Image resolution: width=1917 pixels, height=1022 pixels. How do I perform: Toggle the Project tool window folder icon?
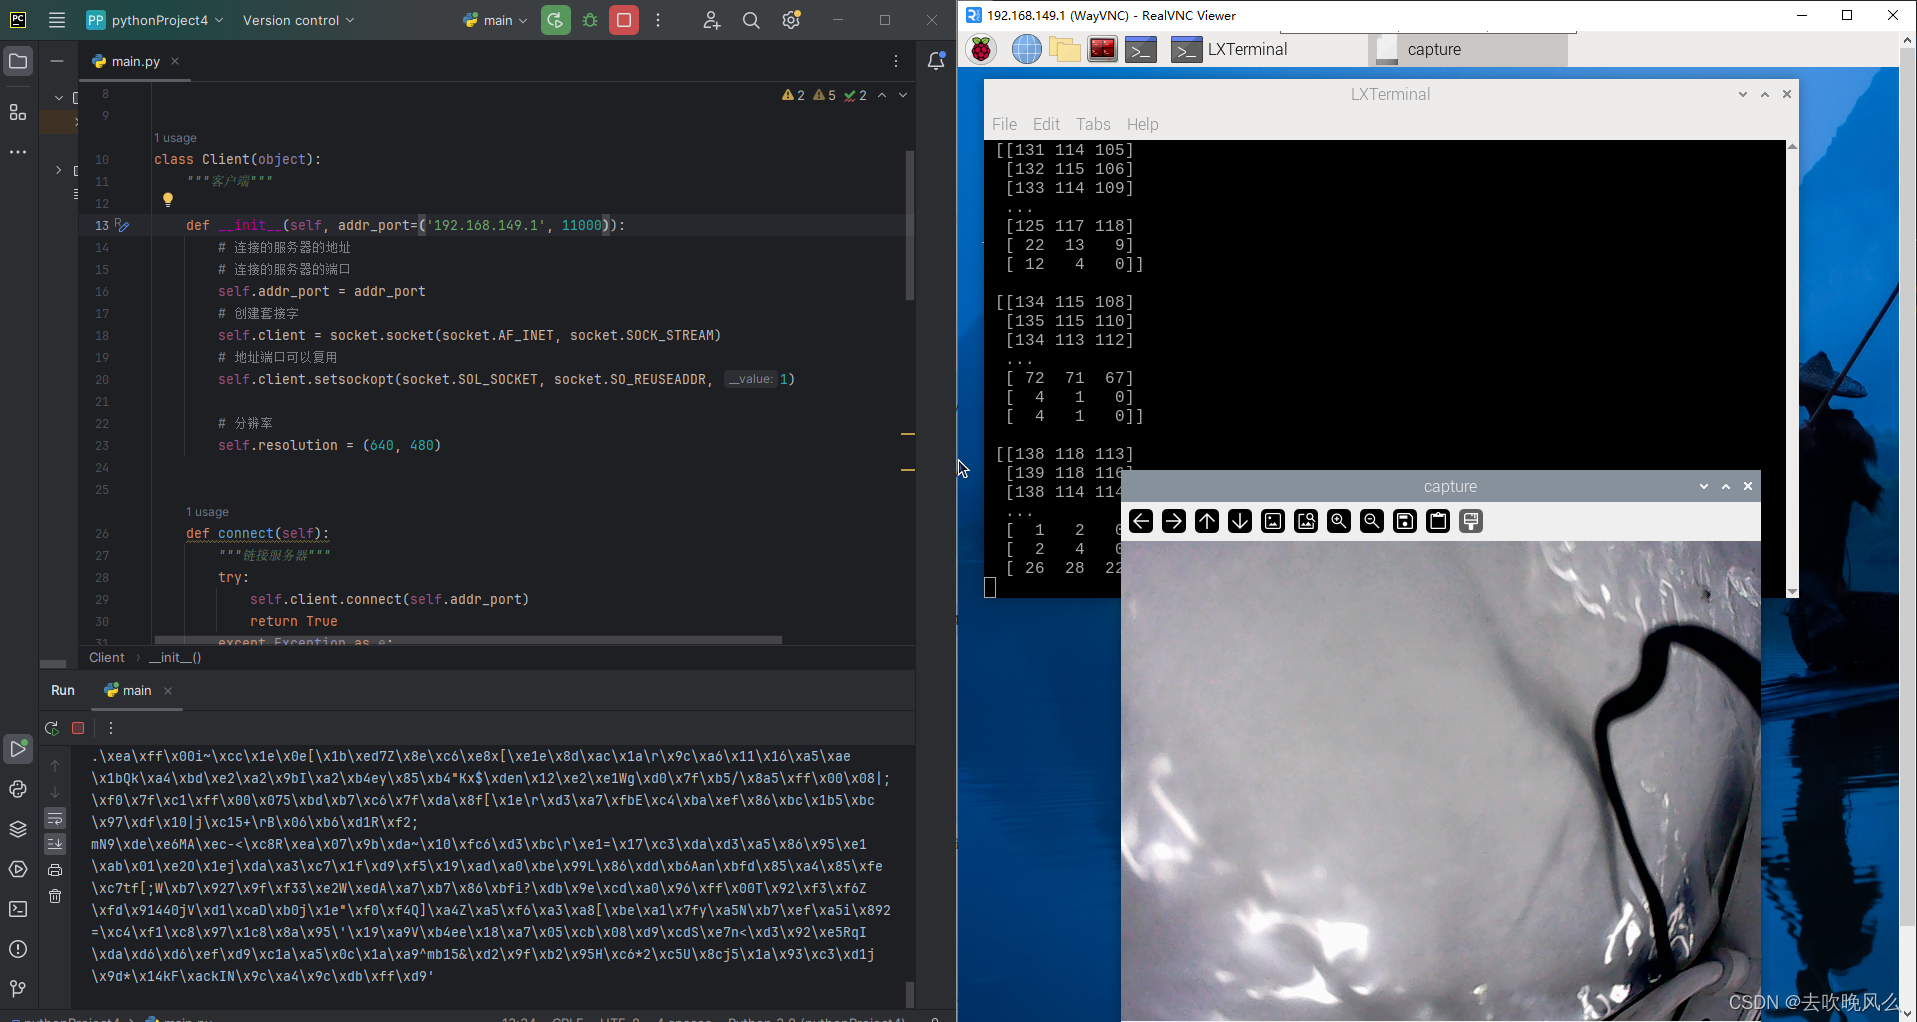[x=18, y=61]
